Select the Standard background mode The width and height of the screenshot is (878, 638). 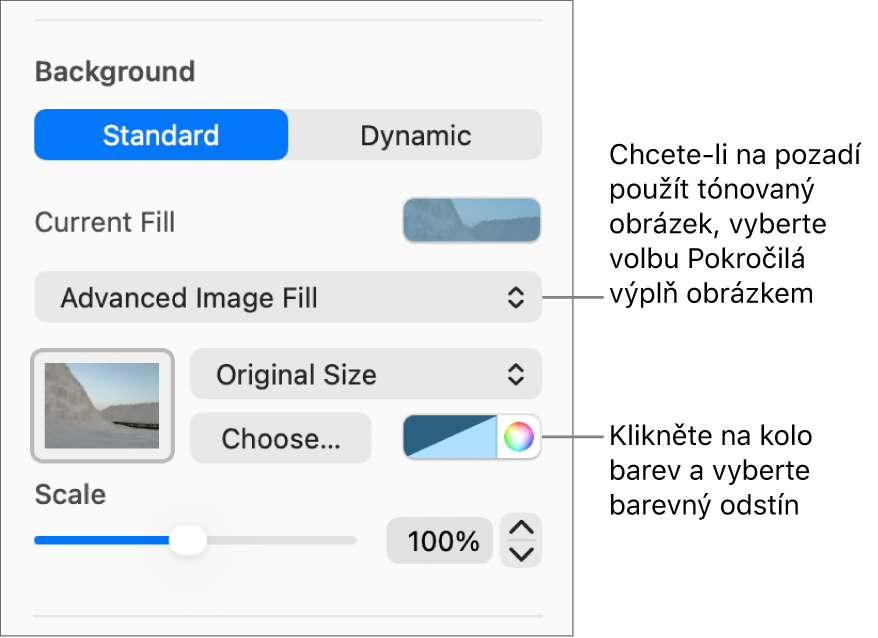coord(161,135)
